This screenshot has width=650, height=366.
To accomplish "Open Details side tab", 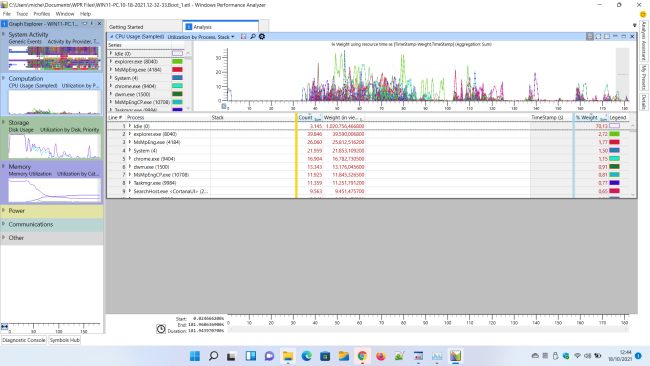I will tap(643, 102).
